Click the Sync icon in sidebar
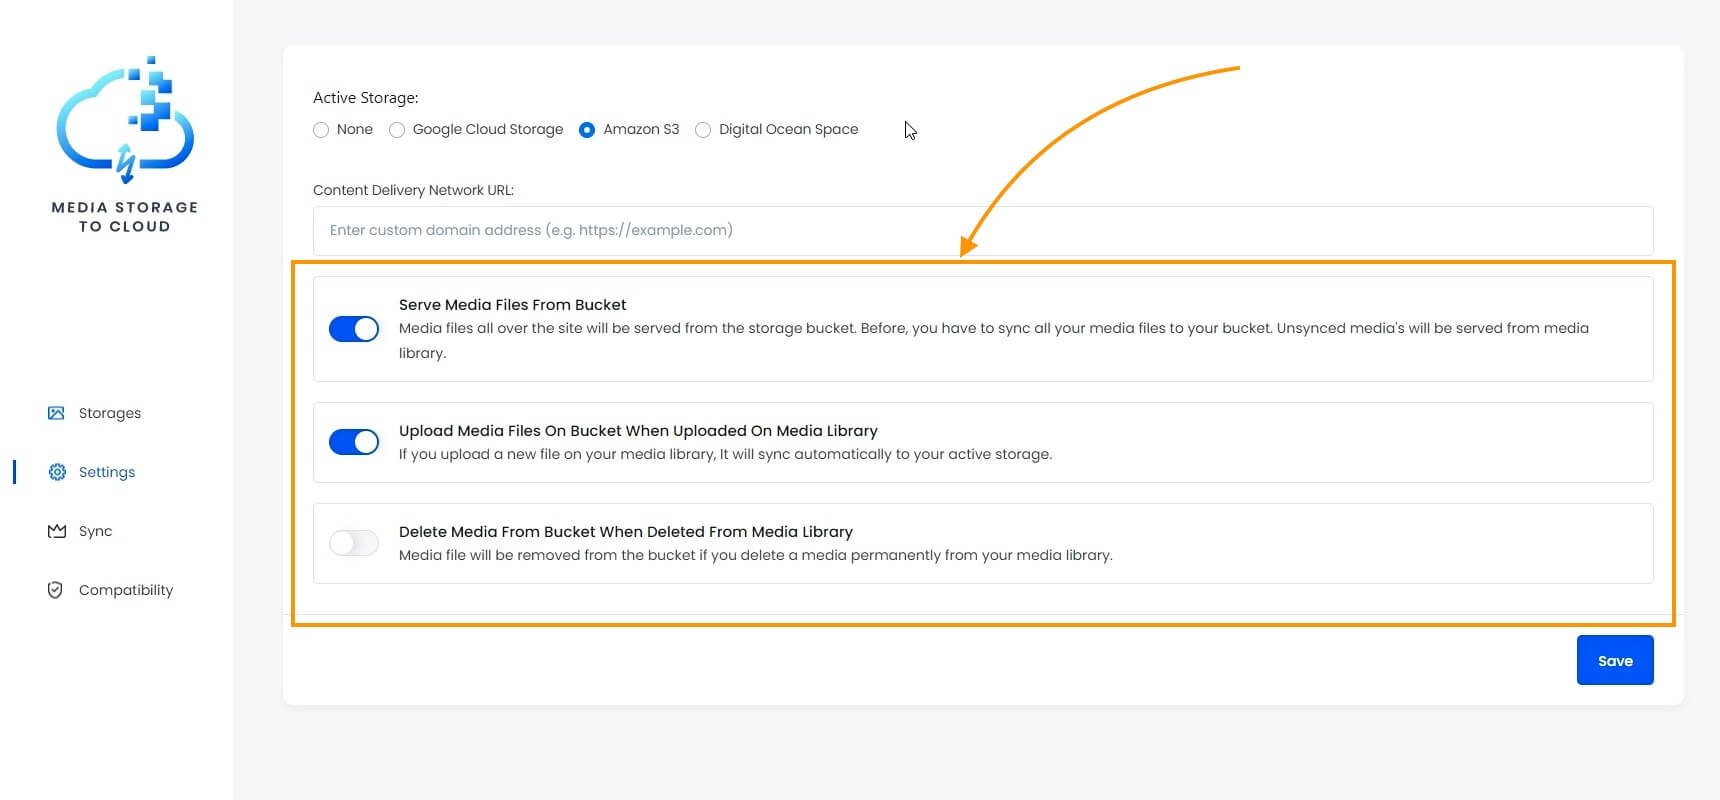Viewport: 1720px width, 800px height. click(x=56, y=531)
